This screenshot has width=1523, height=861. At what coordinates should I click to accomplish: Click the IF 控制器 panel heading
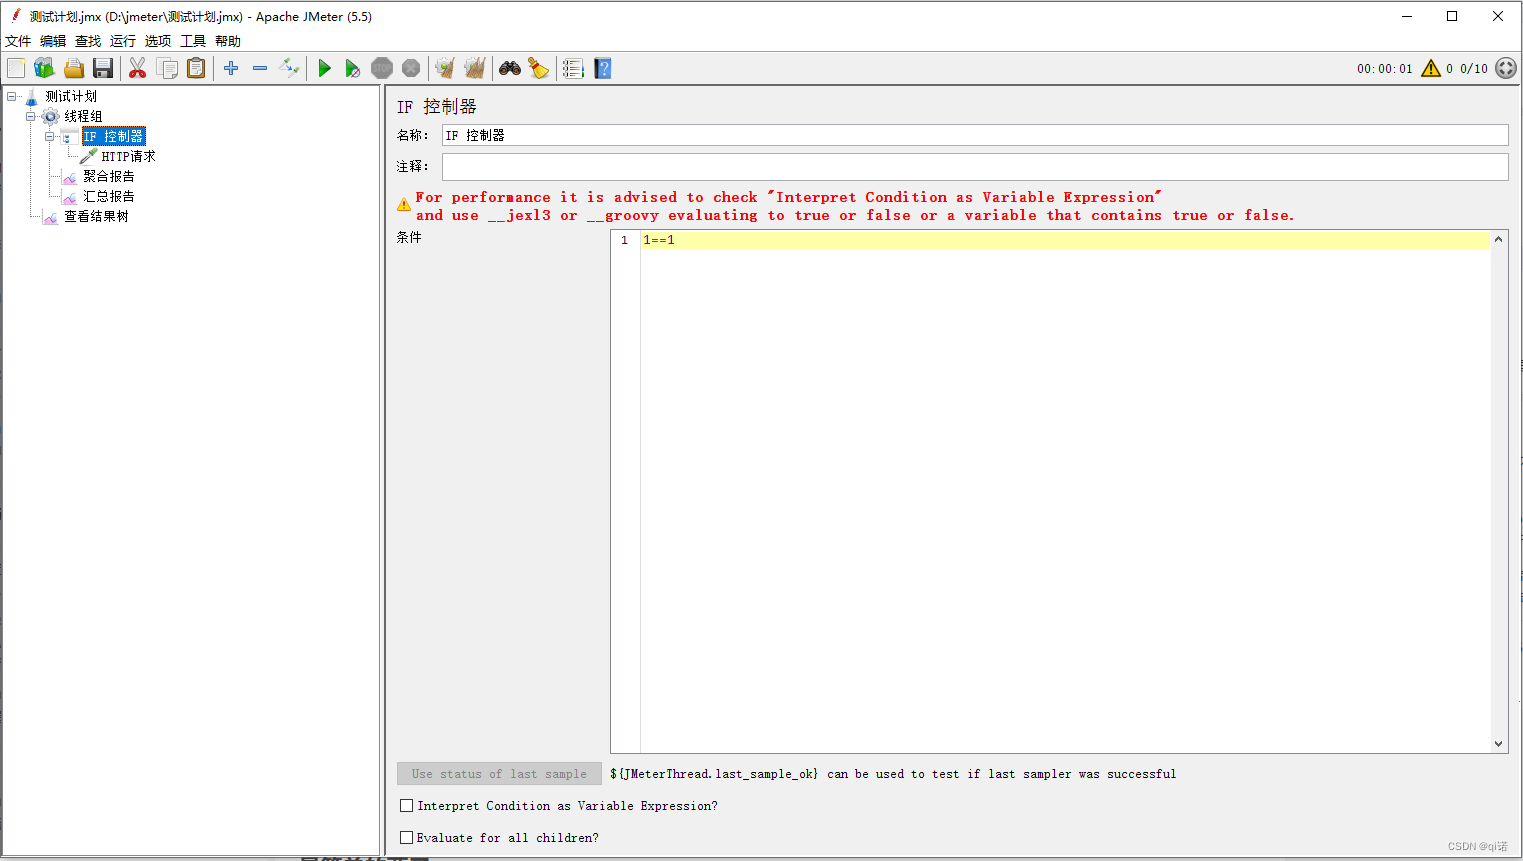pyautogui.click(x=436, y=106)
